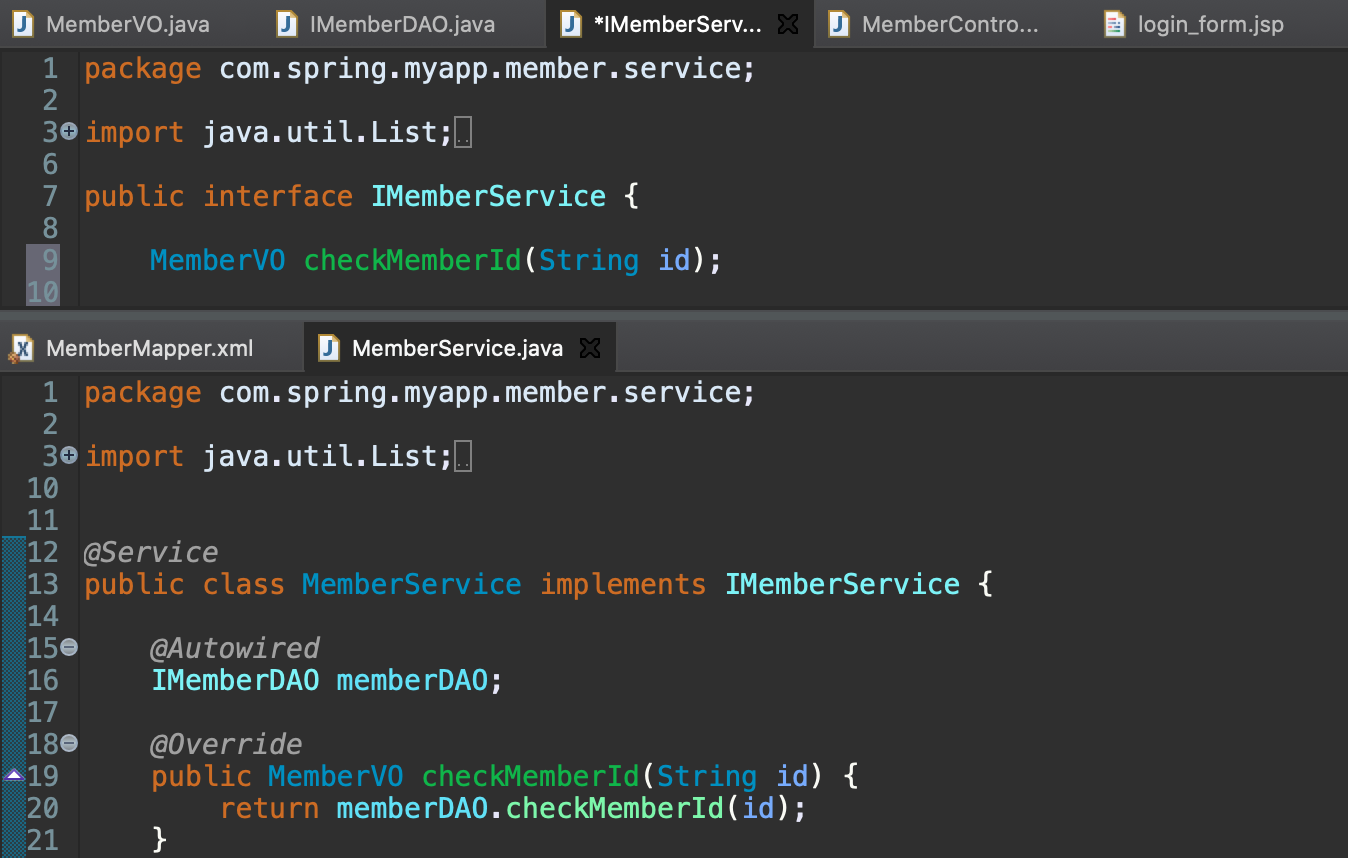
Task: Click the collapsed imports placeholder in top editor
Action: (463, 134)
